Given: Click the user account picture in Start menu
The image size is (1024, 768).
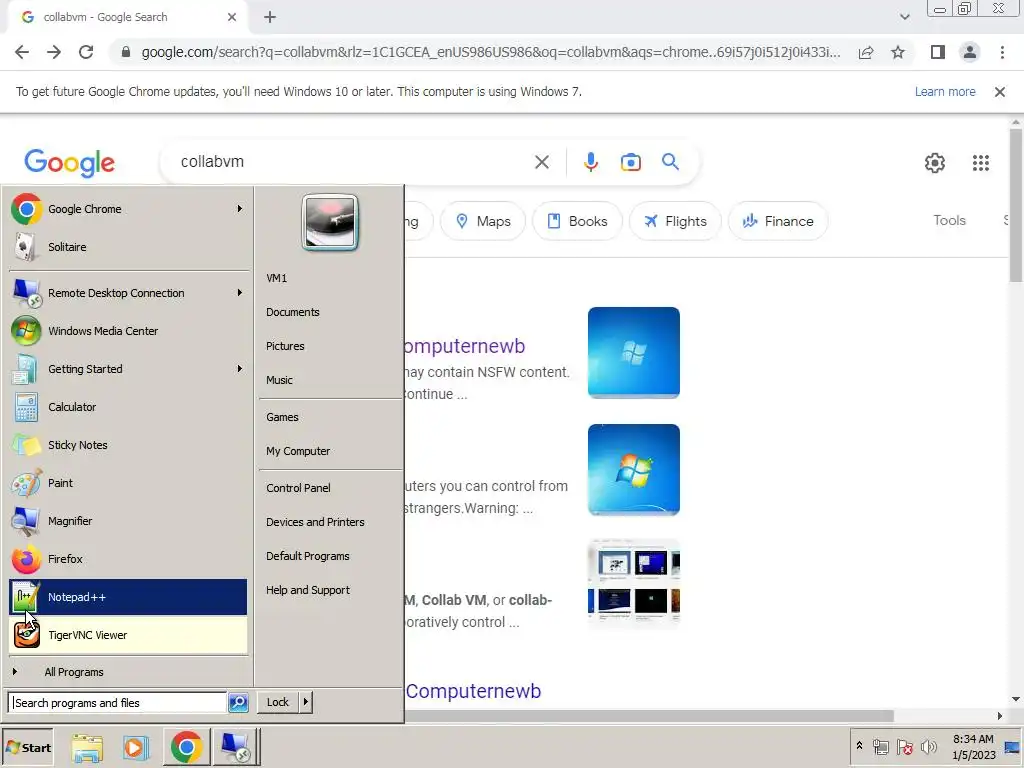Looking at the screenshot, I should 330,223.
